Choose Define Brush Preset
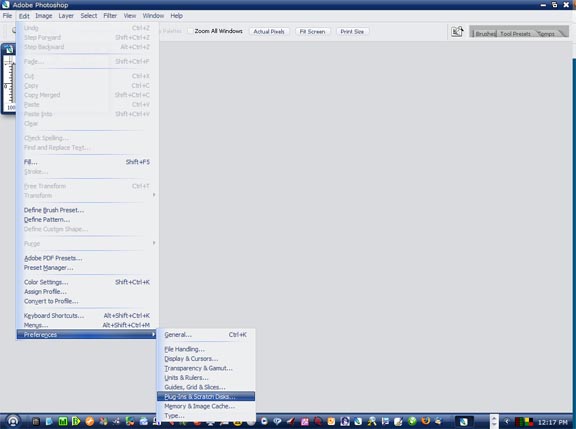Image resolution: width=576 pixels, height=429 pixels. [87, 210]
